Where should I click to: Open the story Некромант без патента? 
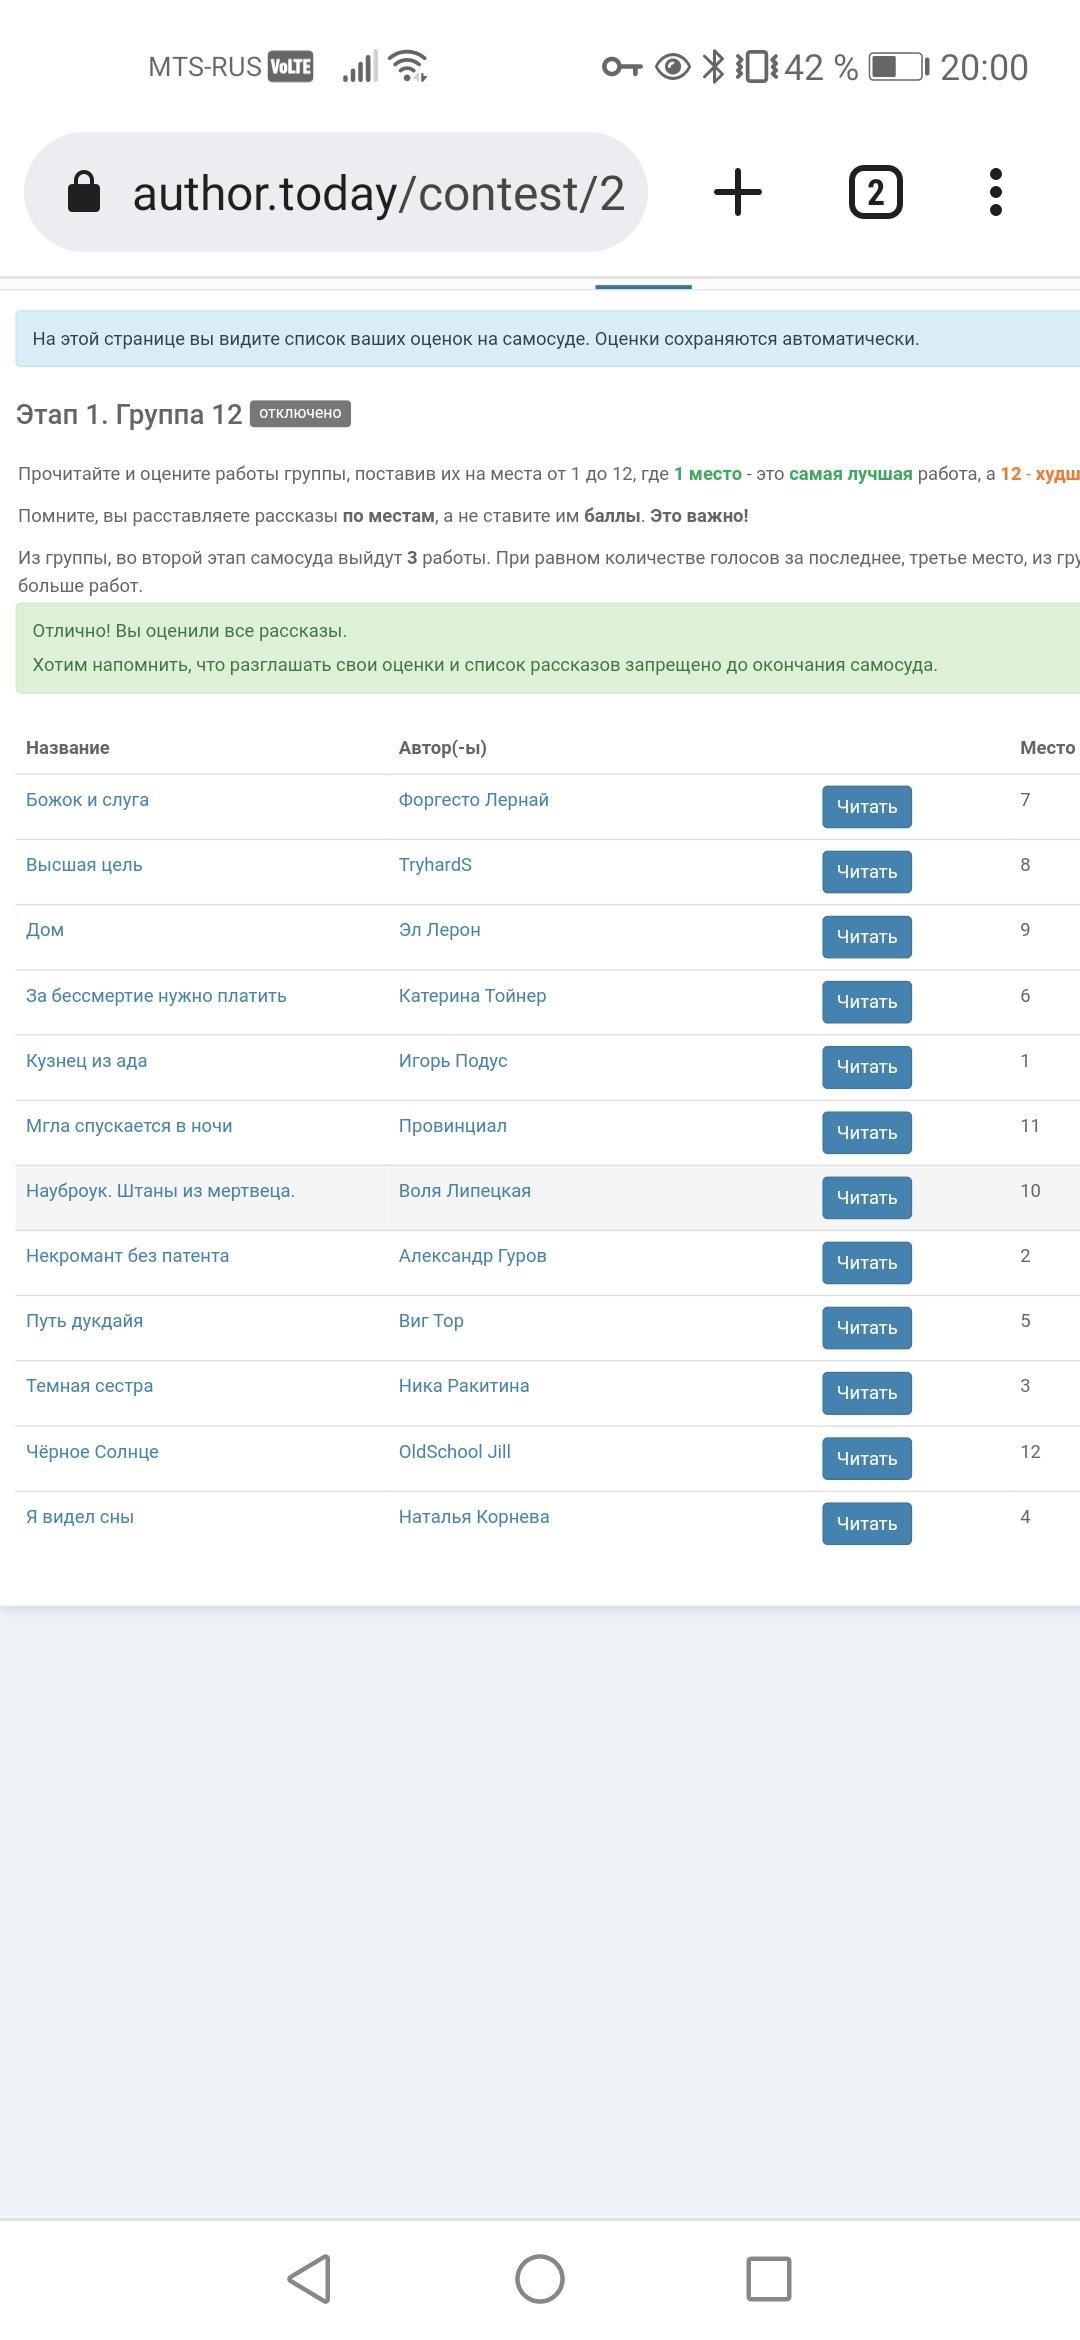127,1256
